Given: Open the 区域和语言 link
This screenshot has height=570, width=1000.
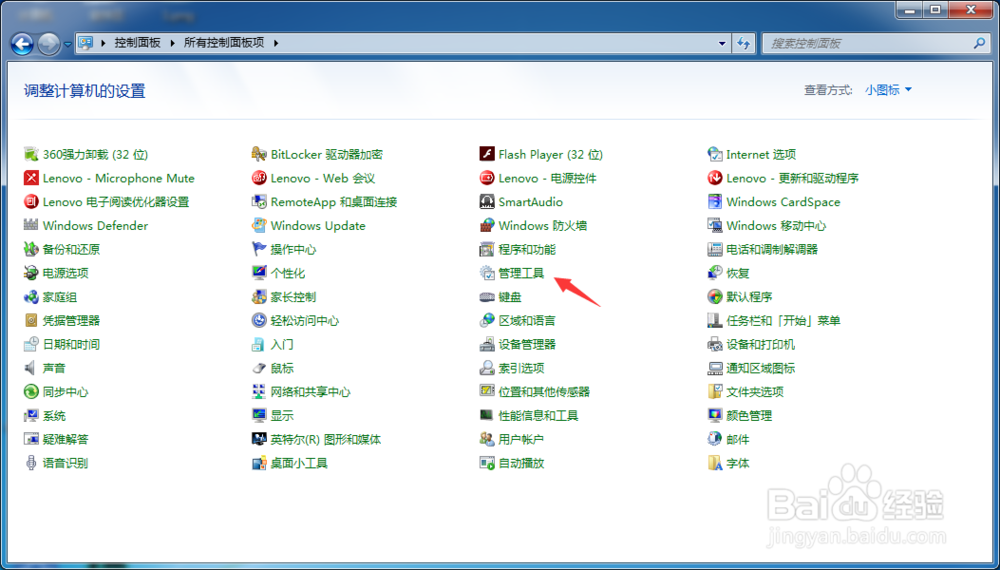Looking at the screenshot, I should pyautogui.click(x=527, y=321).
